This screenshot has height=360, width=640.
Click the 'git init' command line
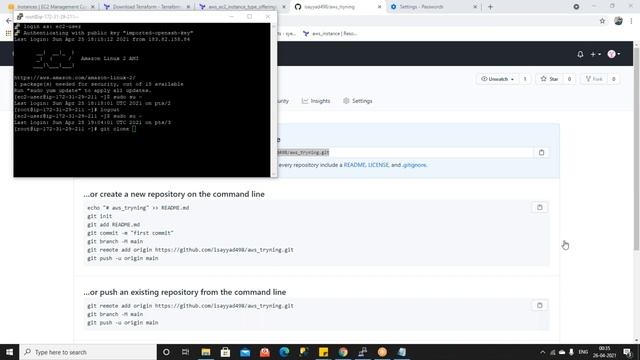click(100, 216)
